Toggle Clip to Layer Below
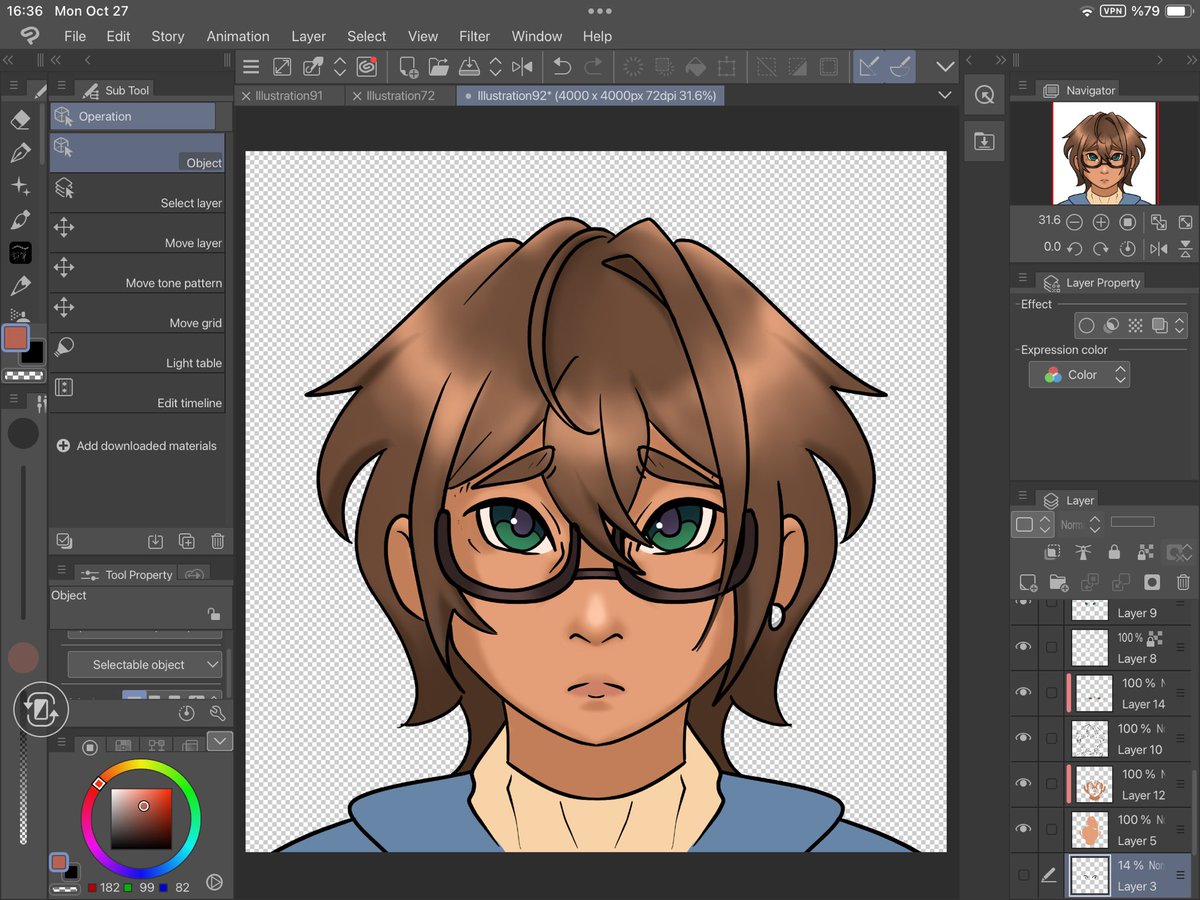The image size is (1200, 900). tap(1052, 552)
